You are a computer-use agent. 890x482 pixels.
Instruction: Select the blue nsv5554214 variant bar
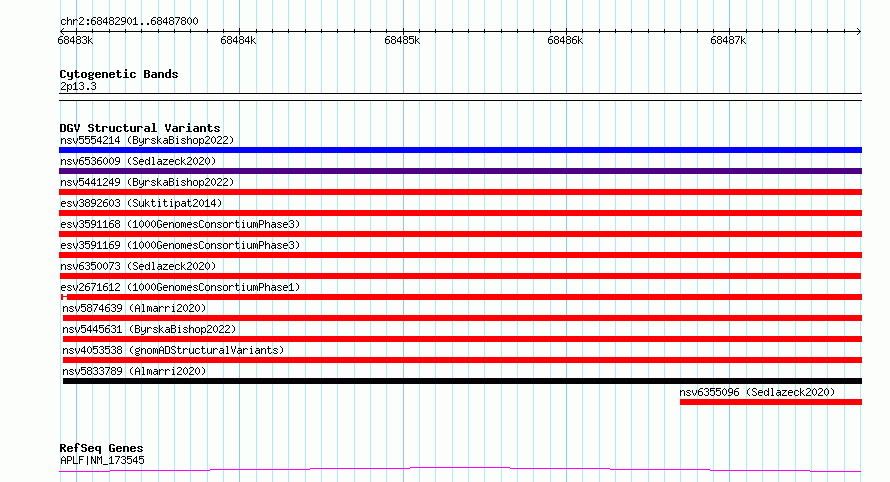coord(460,150)
